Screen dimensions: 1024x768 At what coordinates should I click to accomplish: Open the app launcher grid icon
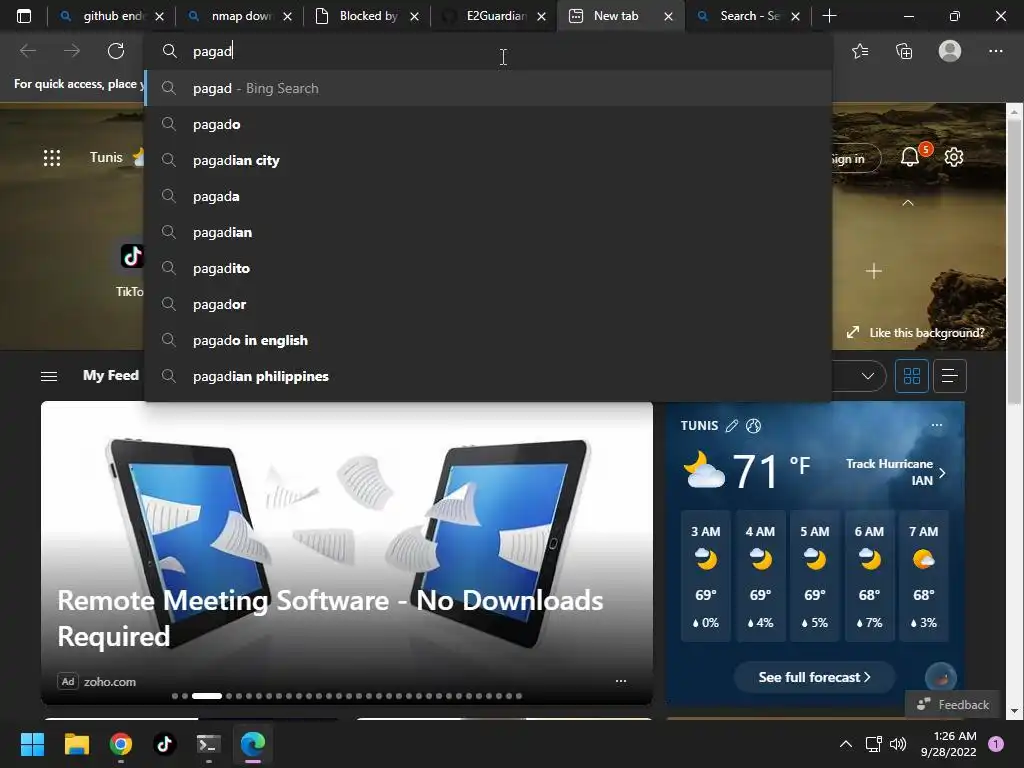coord(52,157)
